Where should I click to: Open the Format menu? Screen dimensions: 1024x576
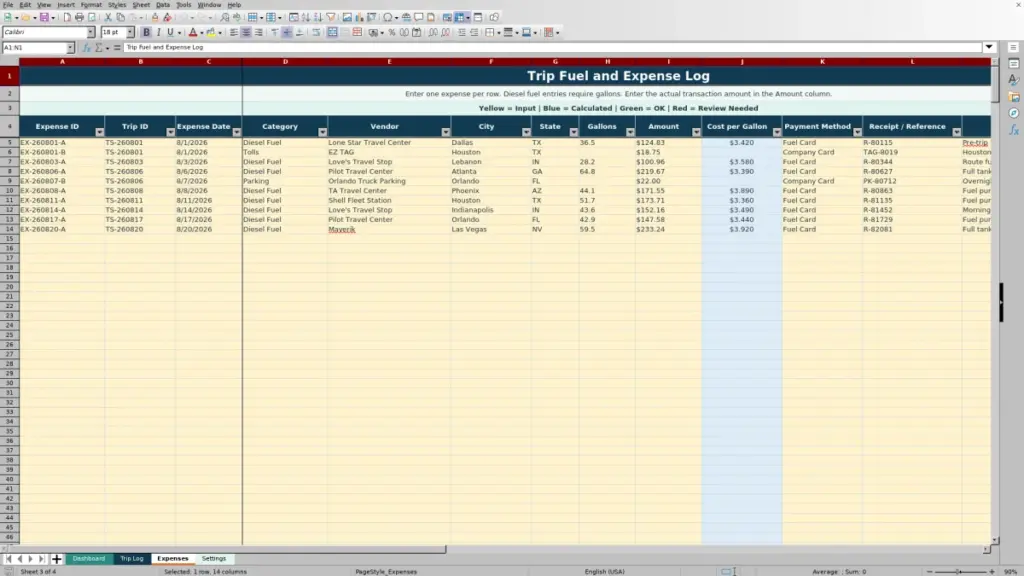pyautogui.click(x=91, y=5)
